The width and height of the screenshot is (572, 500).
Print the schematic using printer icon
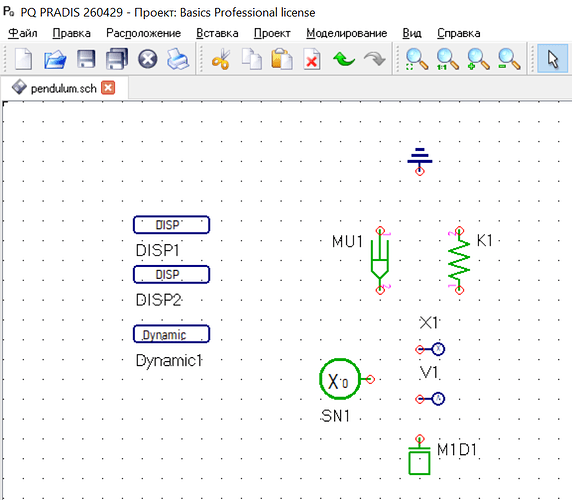178,59
